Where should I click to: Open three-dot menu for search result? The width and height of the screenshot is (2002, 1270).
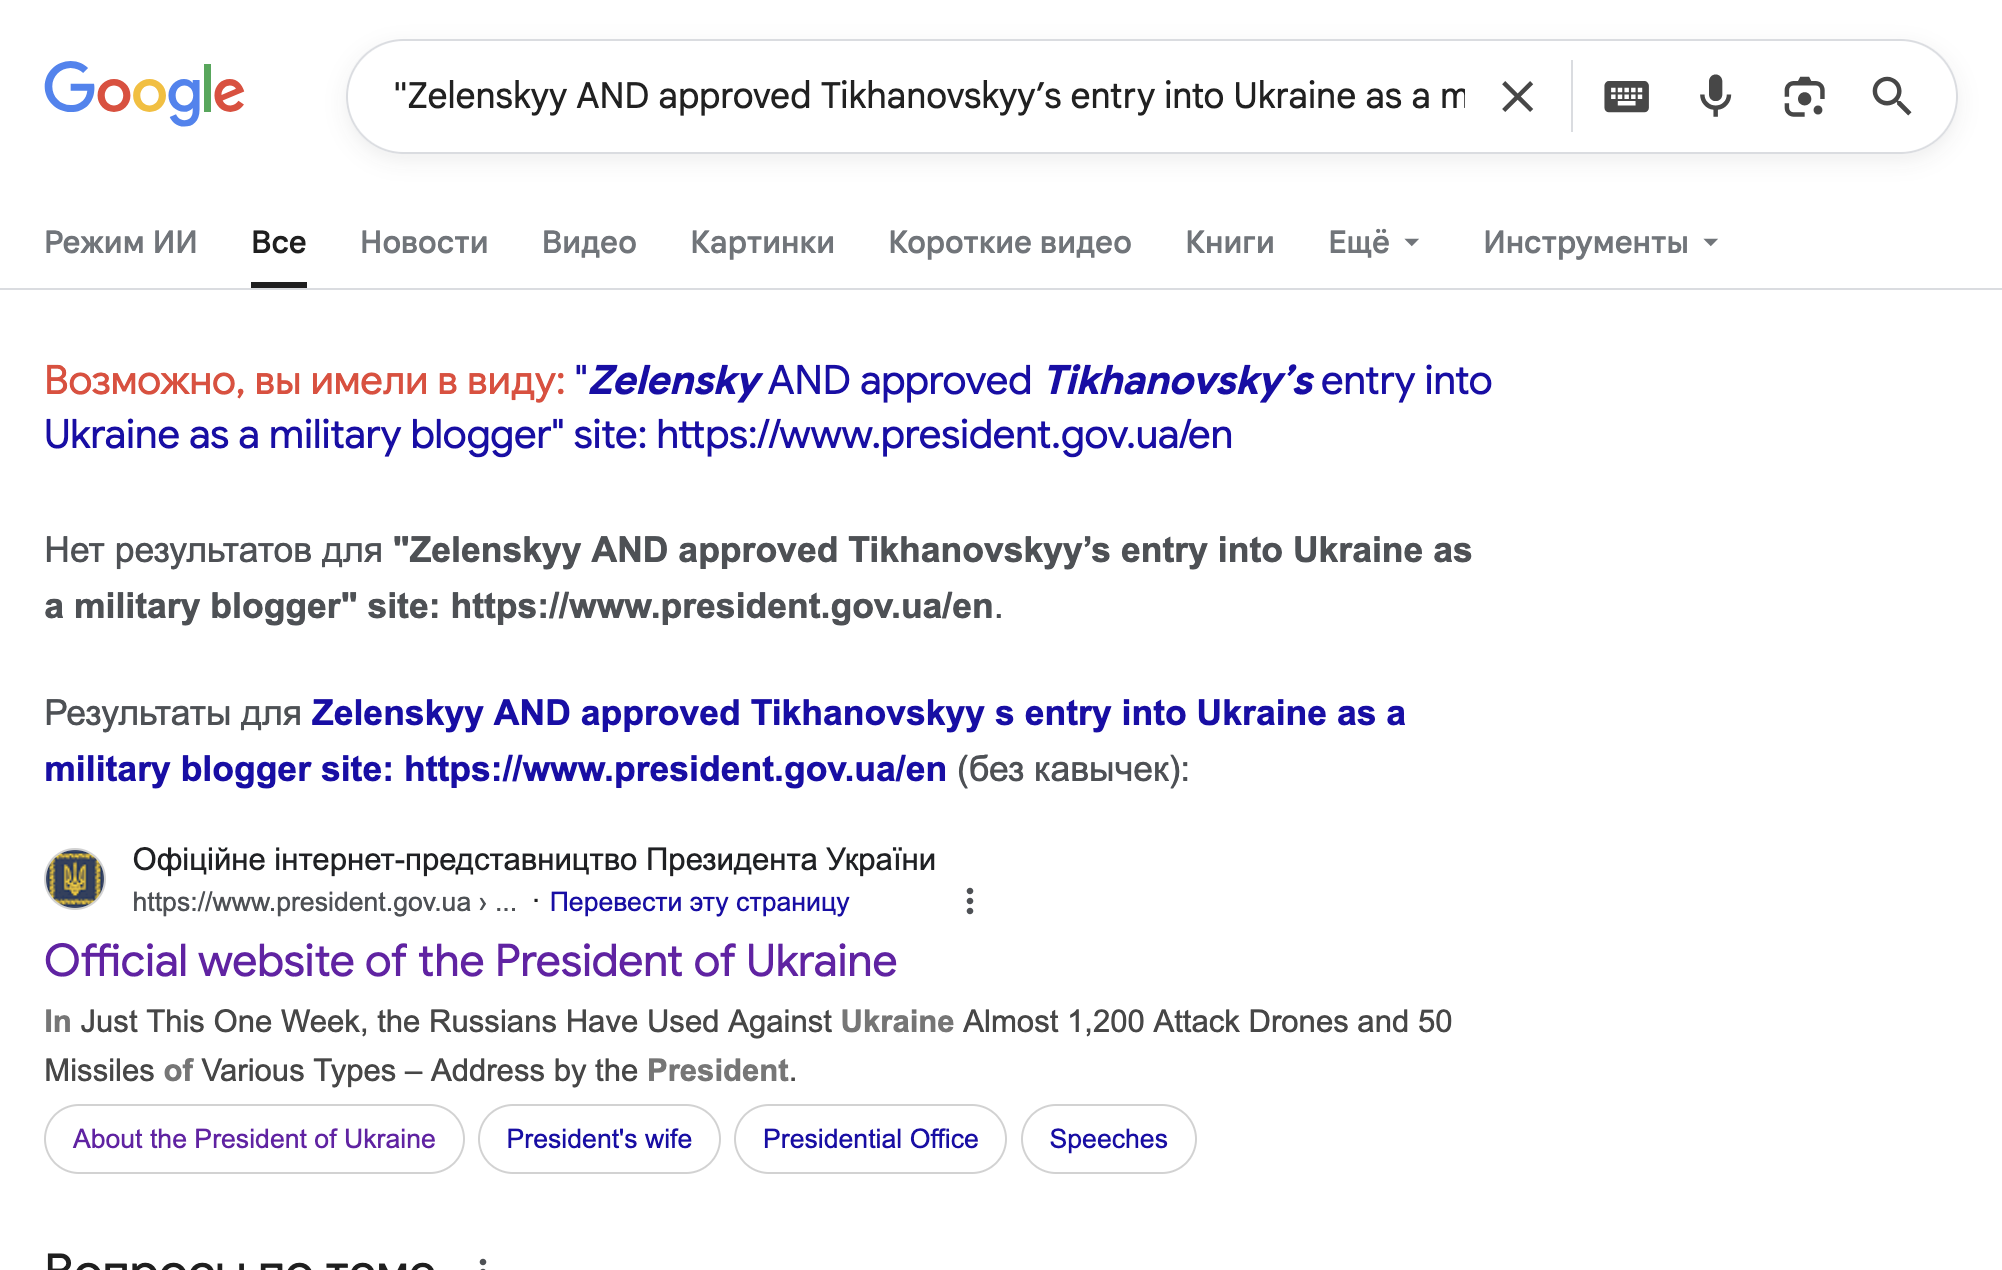pyautogui.click(x=969, y=901)
